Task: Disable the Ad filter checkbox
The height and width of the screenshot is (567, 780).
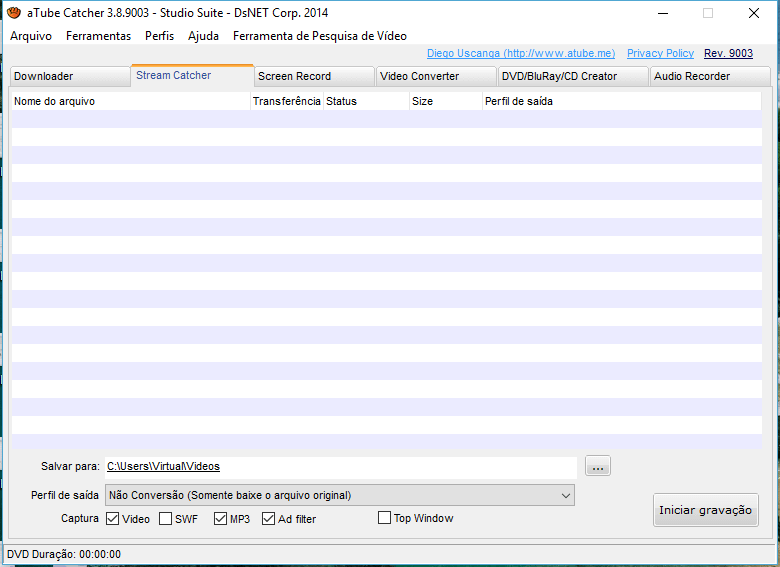Action: tap(269, 519)
